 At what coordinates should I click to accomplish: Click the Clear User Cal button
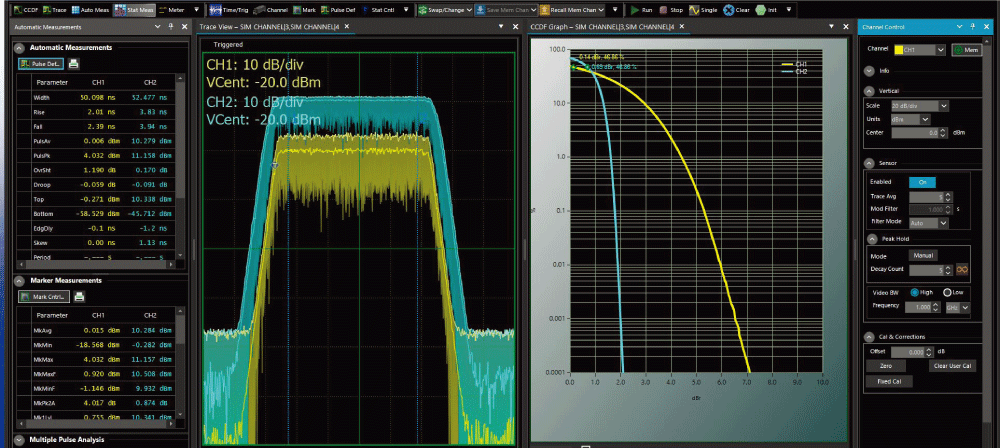click(952, 366)
